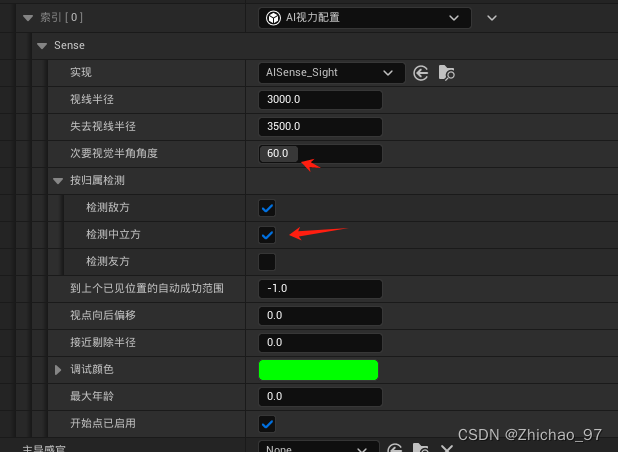This screenshot has height=452, width=618.
Task: Clear the None dropdown with X icon
Action: pos(447,448)
